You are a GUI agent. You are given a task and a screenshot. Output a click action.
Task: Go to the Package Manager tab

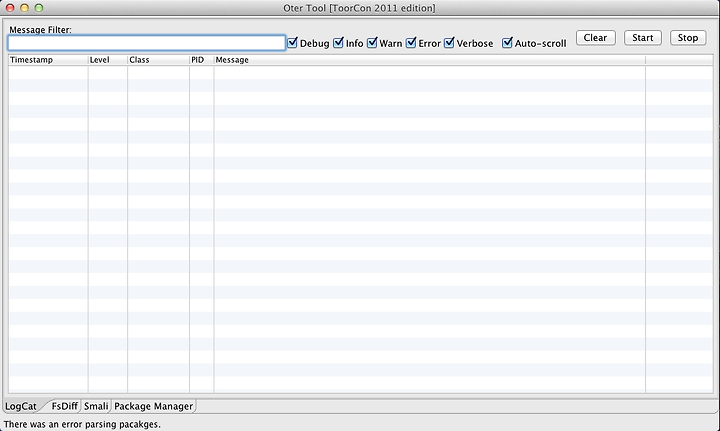coord(153,406)
